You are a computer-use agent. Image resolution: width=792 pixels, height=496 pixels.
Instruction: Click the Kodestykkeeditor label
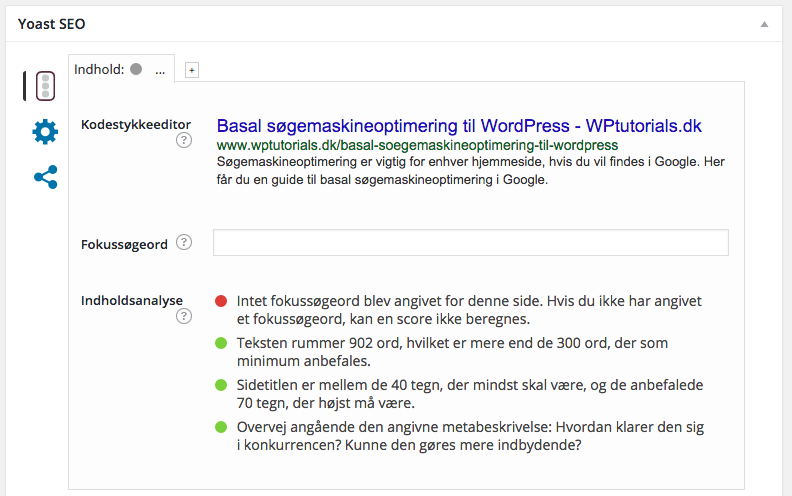(x=136, y=125)
